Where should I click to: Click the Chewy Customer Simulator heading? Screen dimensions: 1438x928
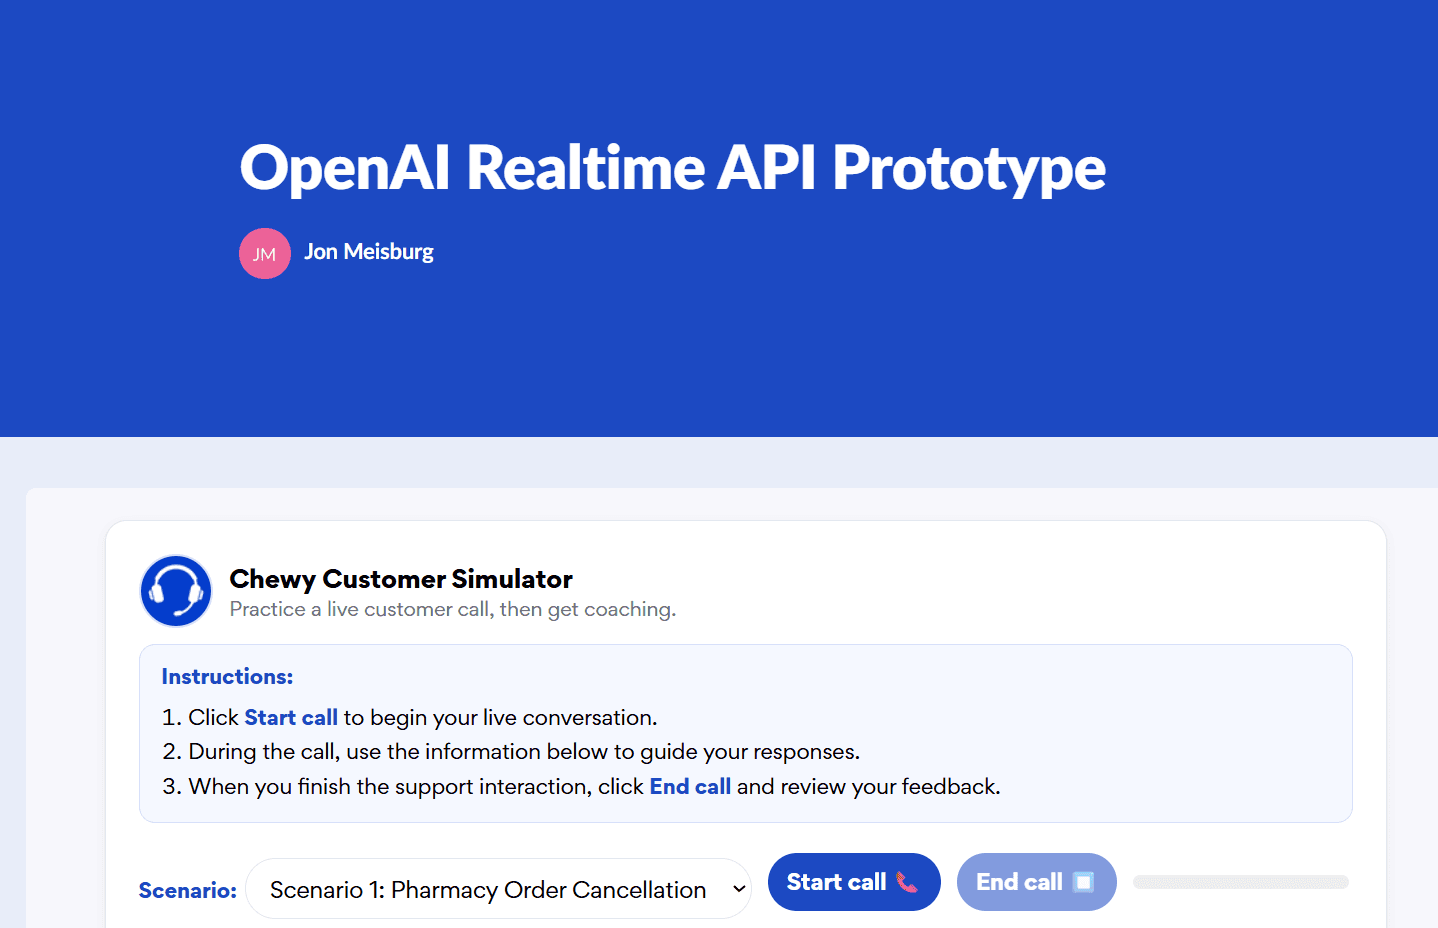pos(401,579)
